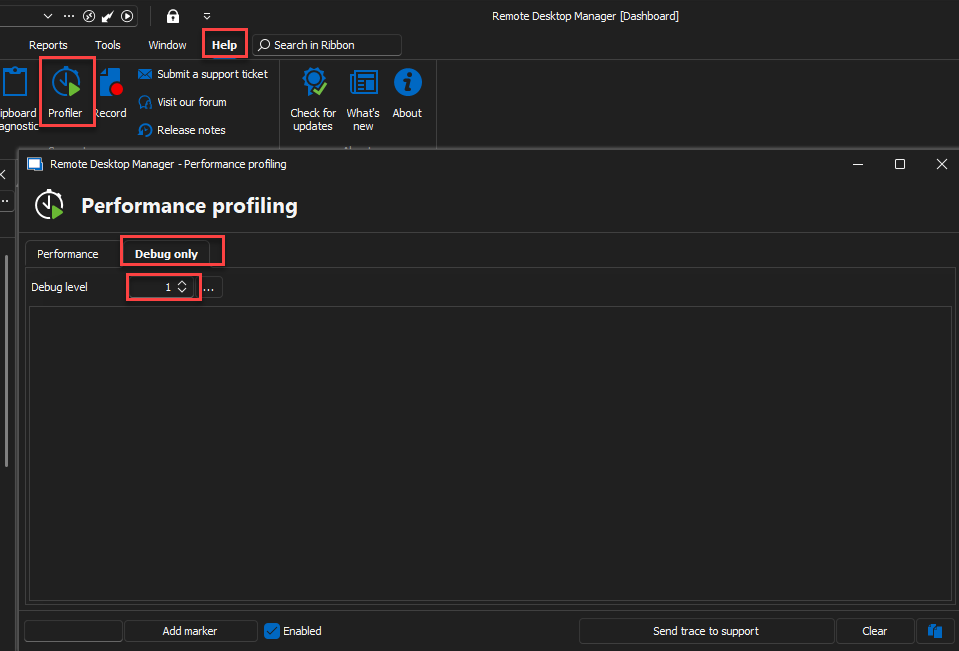Open the quick connect dropdown chevron
The height and width of the screenshot is (651, 959).
(x=48, y=16)
